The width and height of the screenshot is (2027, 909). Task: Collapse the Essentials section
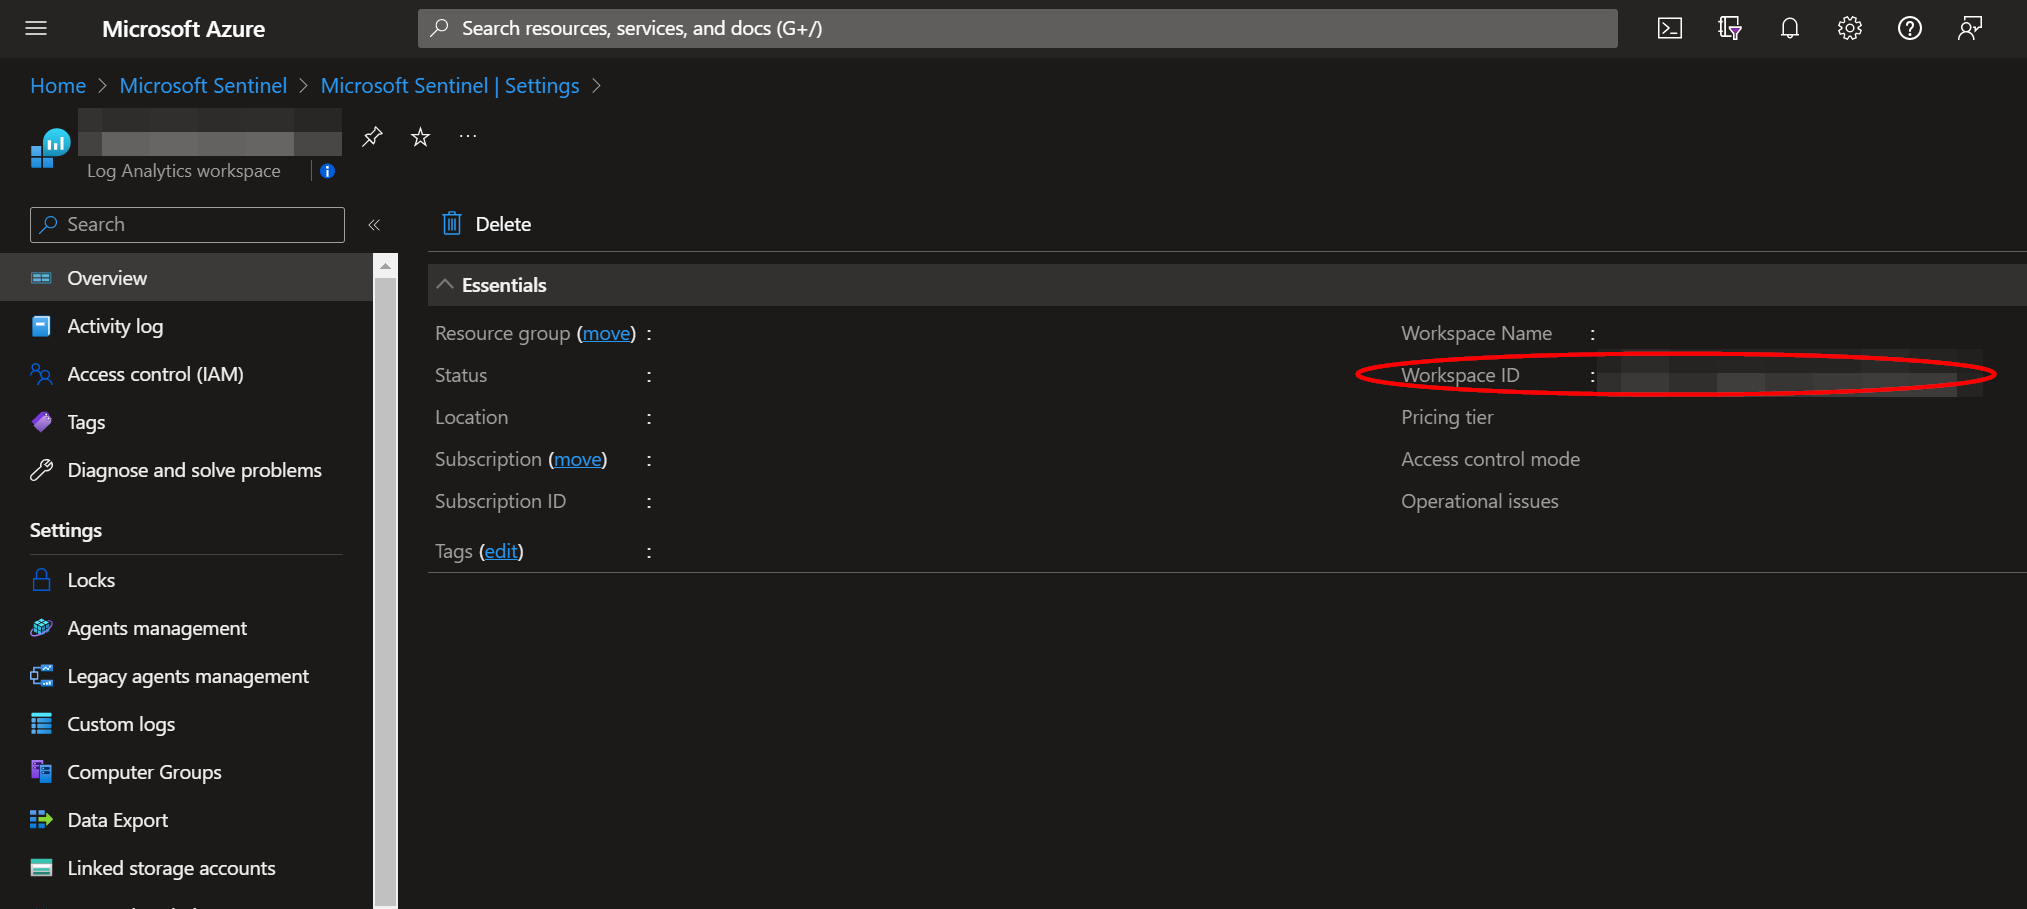445,285
